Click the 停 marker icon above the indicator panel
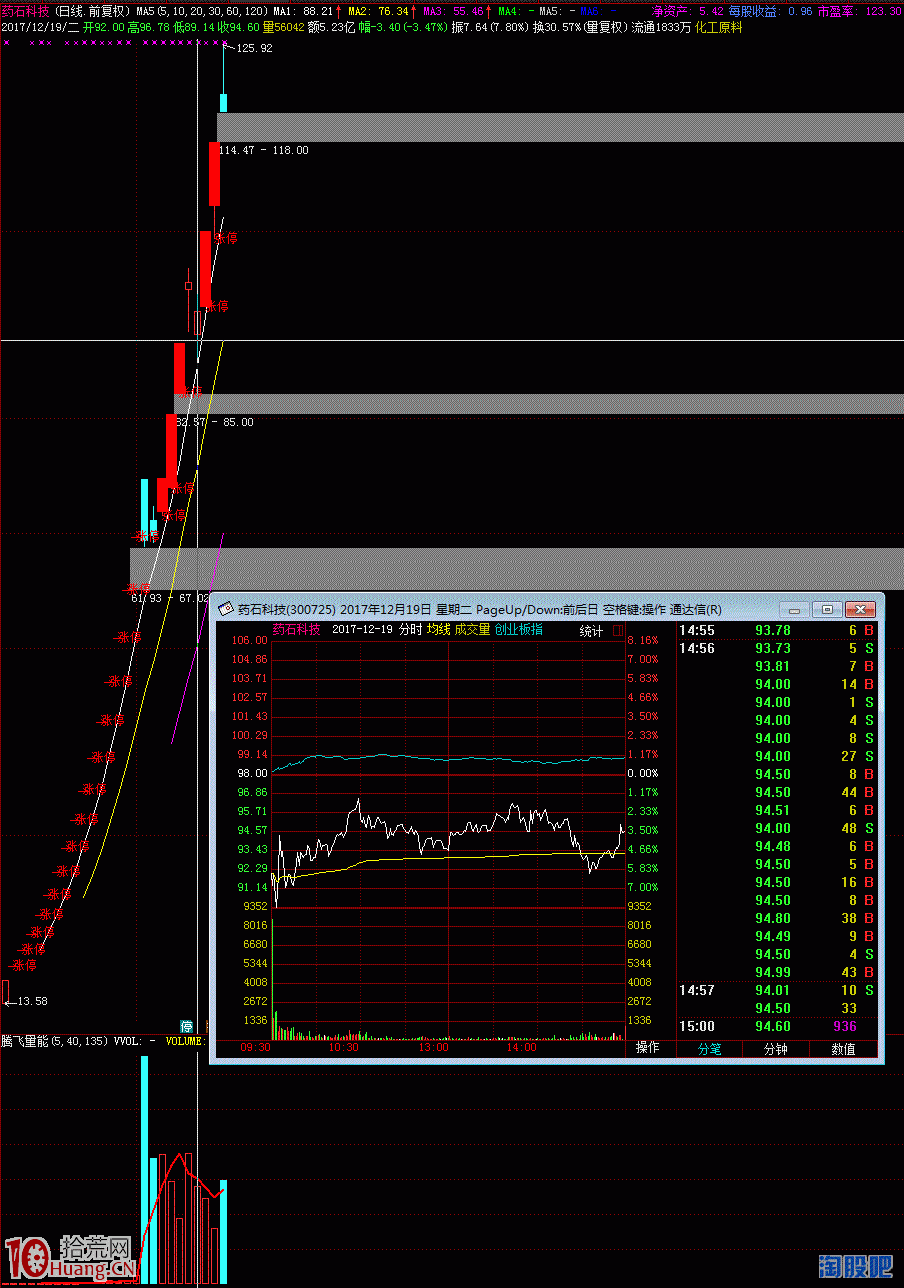The height and width of the screenshot is (1288, 904). pyautogui.click(x=186, y=1026)
